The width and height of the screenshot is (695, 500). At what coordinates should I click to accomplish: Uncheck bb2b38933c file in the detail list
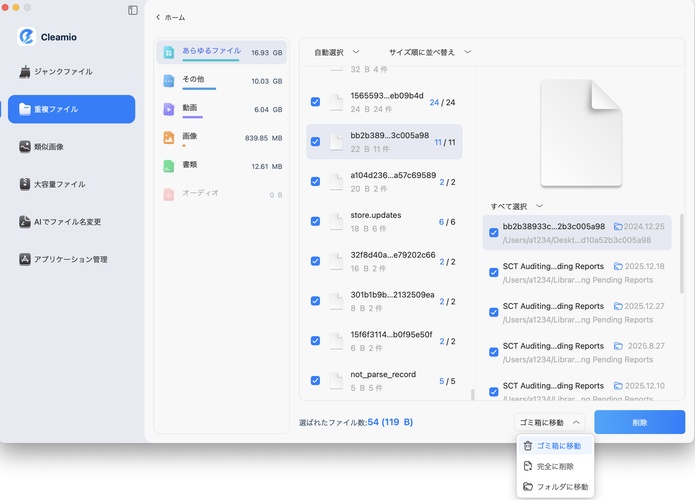[494, 233]
